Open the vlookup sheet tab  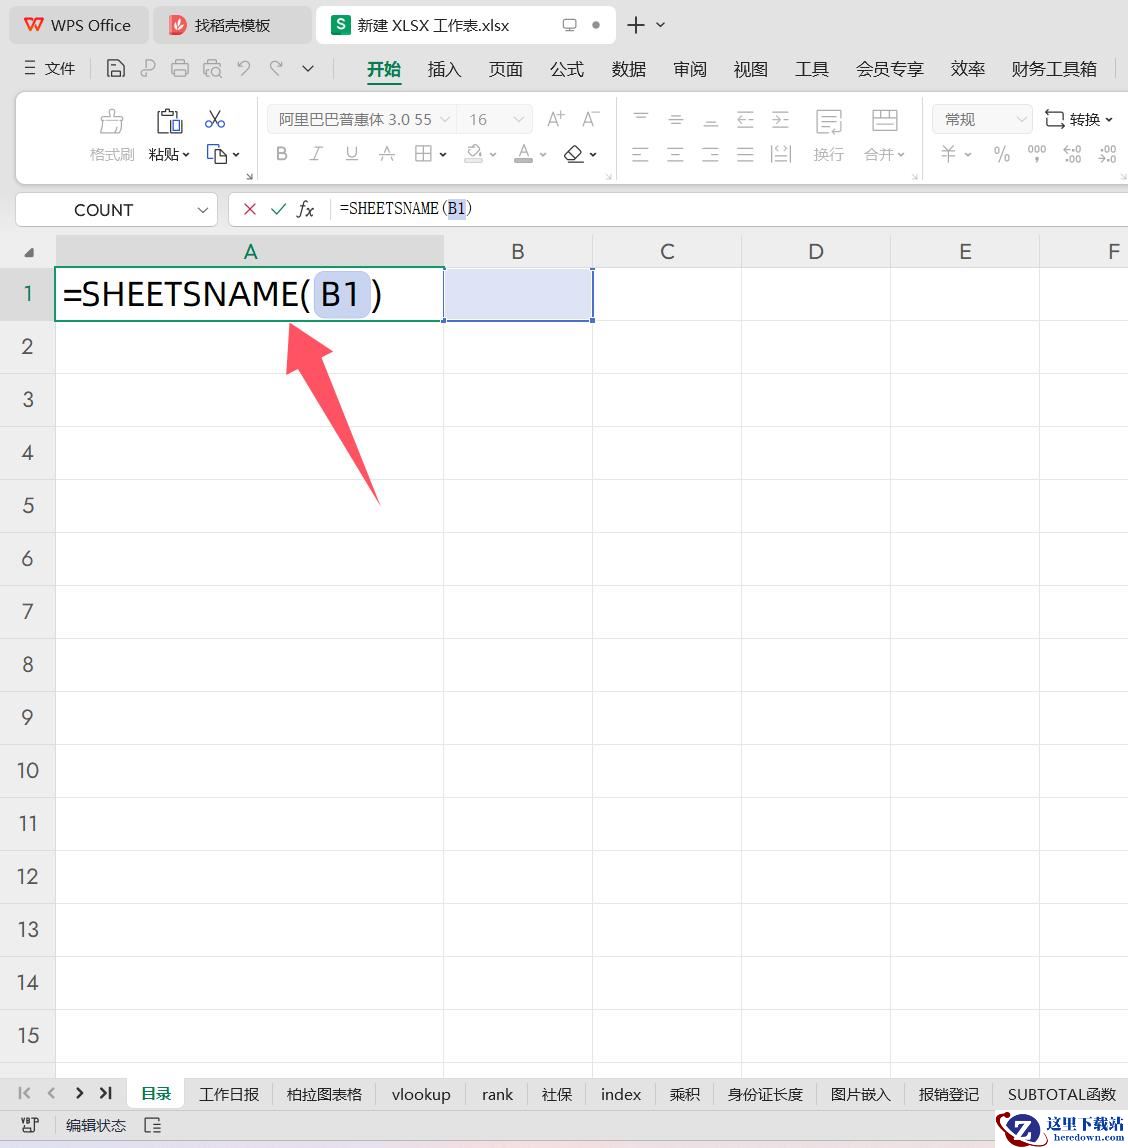(421, 1094)
